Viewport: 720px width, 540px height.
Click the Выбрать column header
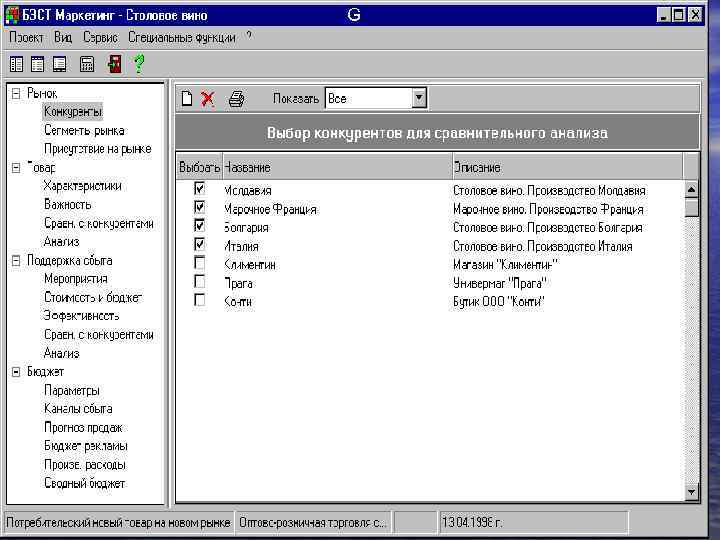coord(199,167)
